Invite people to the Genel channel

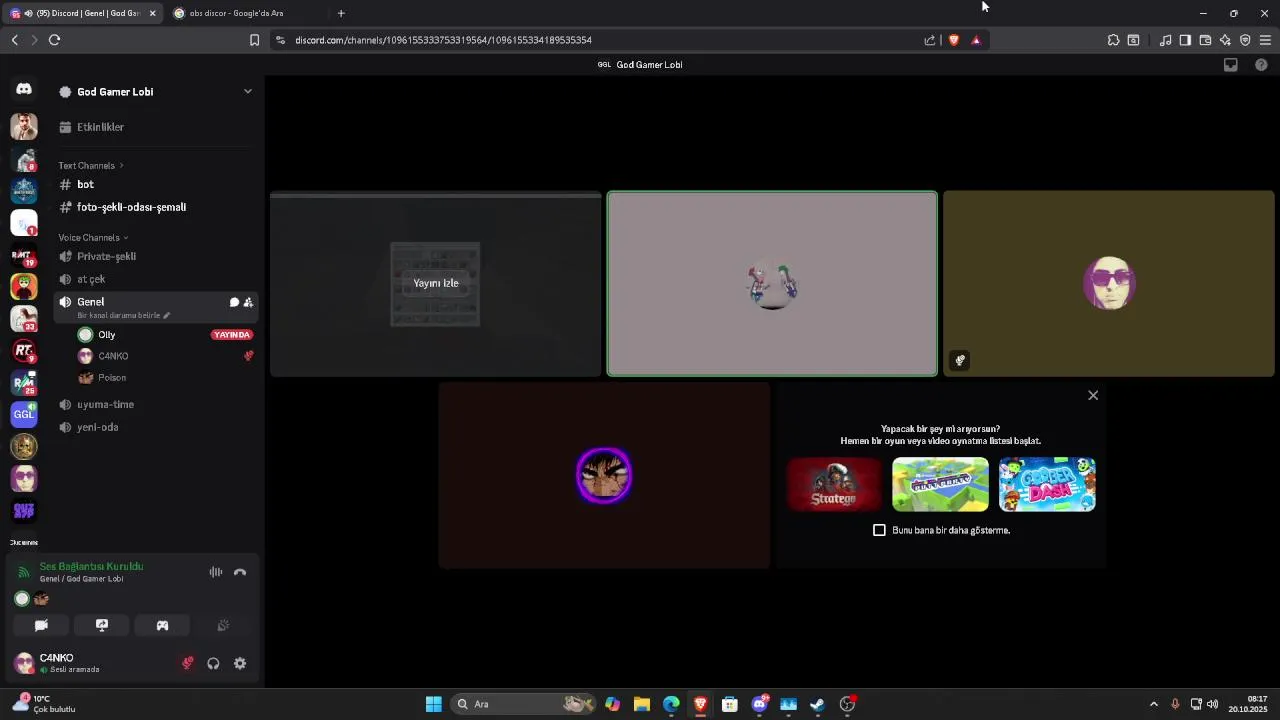248,302
